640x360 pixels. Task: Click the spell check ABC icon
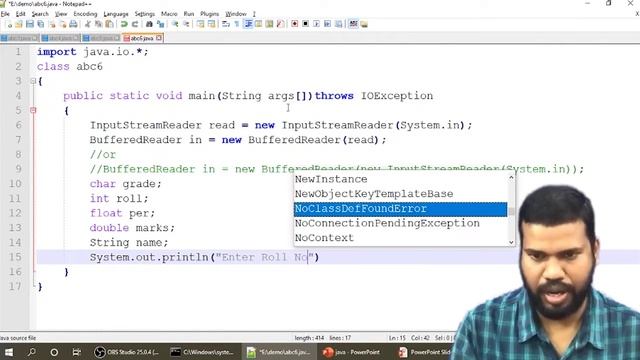click(x=353, y=24)
